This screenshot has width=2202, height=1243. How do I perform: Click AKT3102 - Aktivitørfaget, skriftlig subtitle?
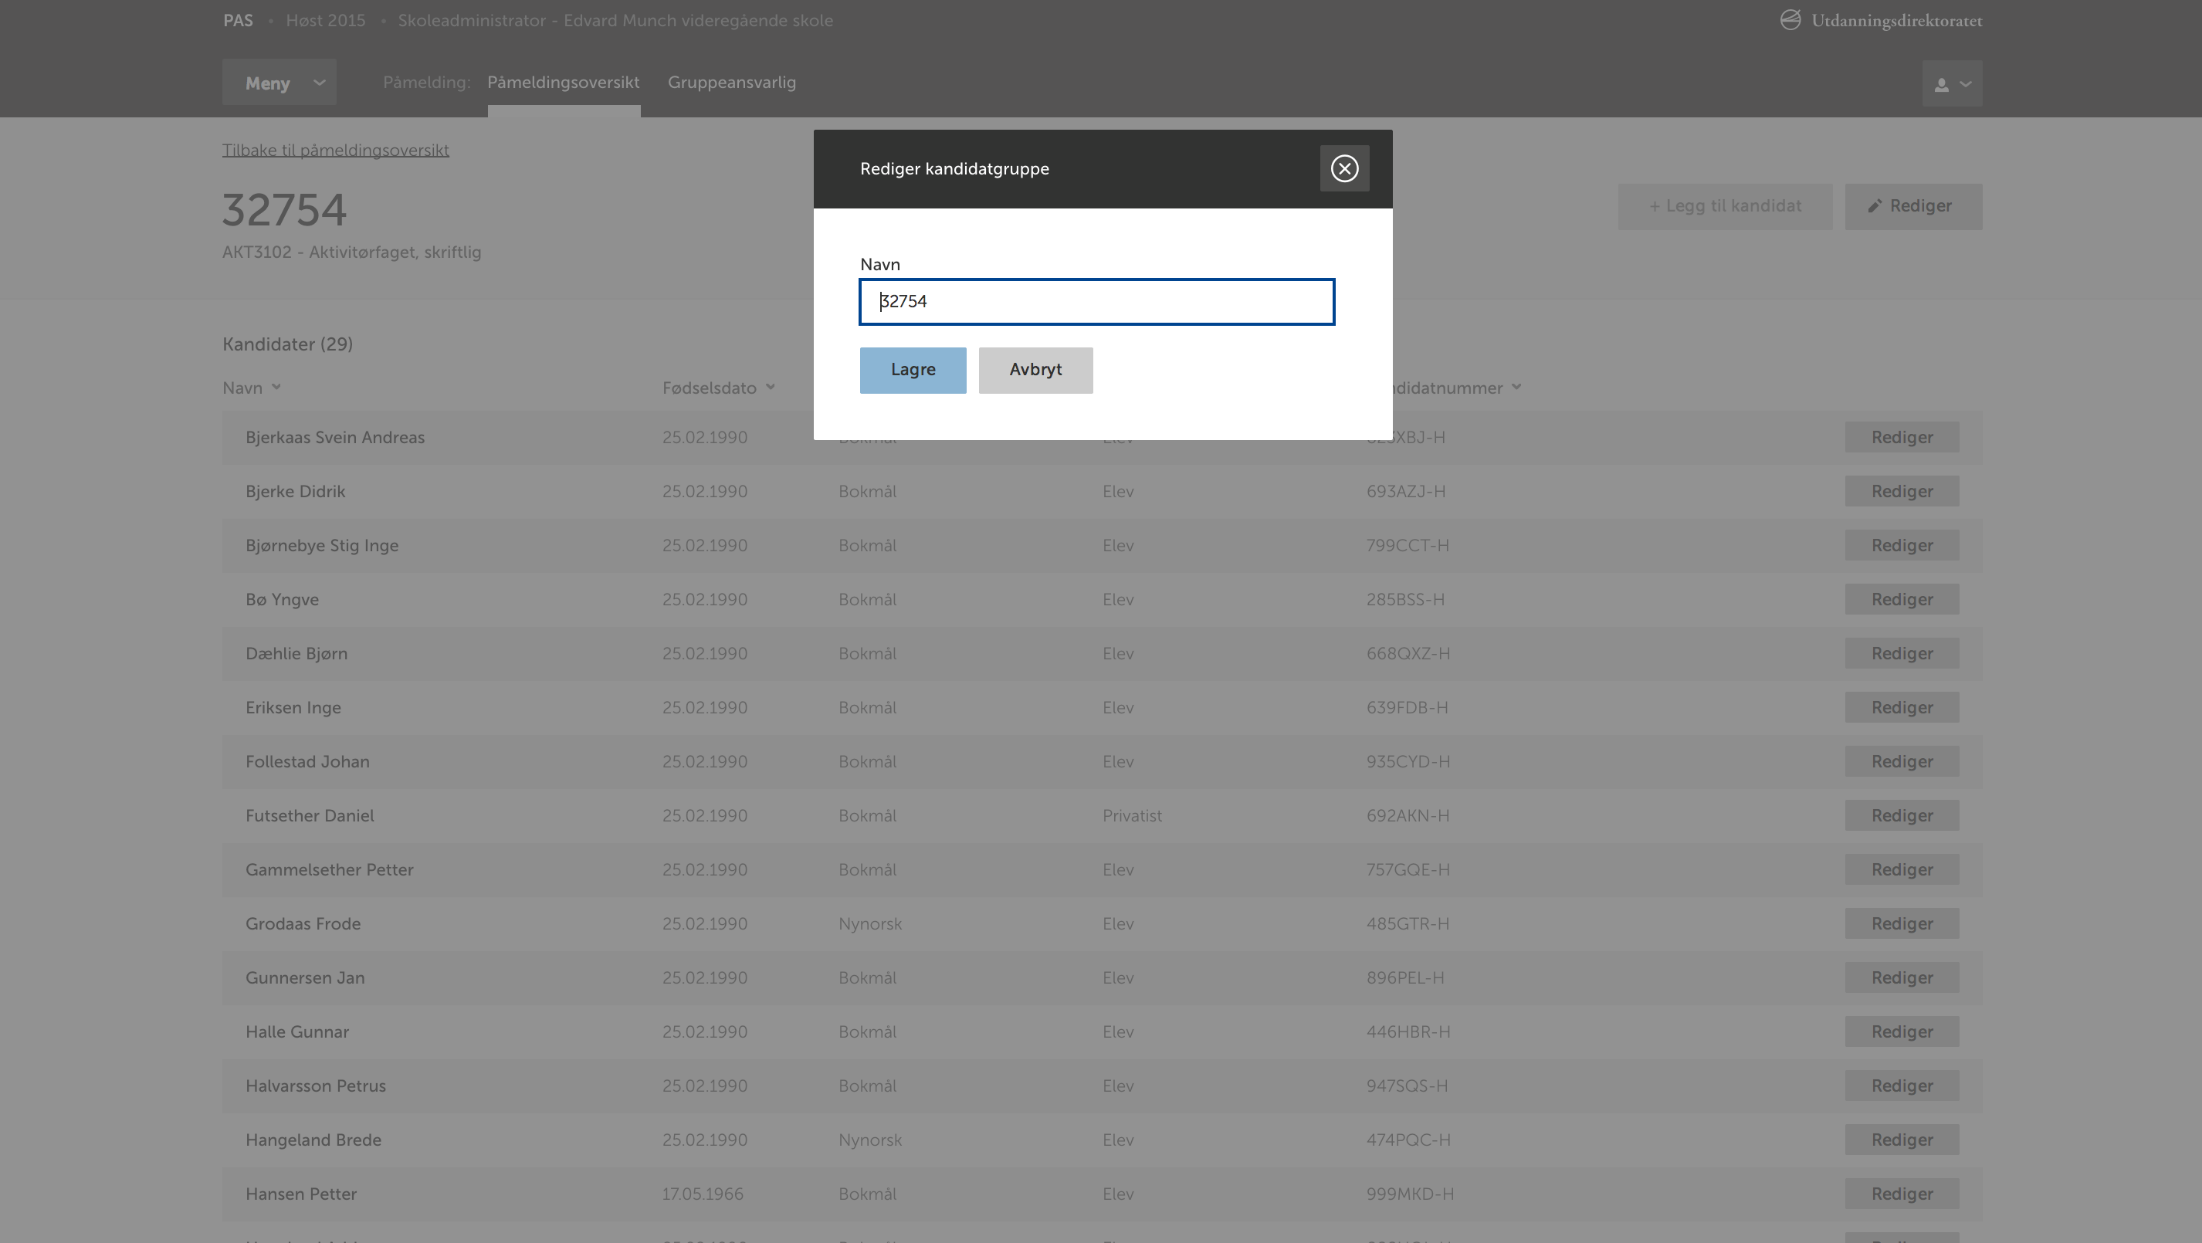coord(351,252)
